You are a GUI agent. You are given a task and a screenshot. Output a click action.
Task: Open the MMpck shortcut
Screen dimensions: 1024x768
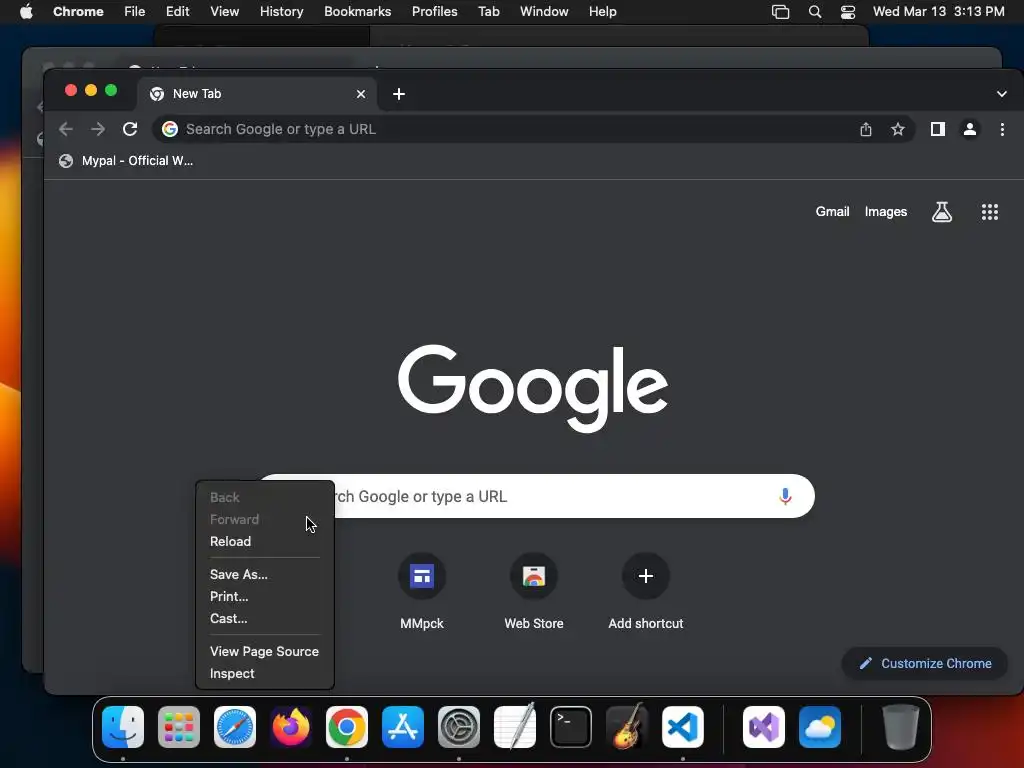[422, 592]
